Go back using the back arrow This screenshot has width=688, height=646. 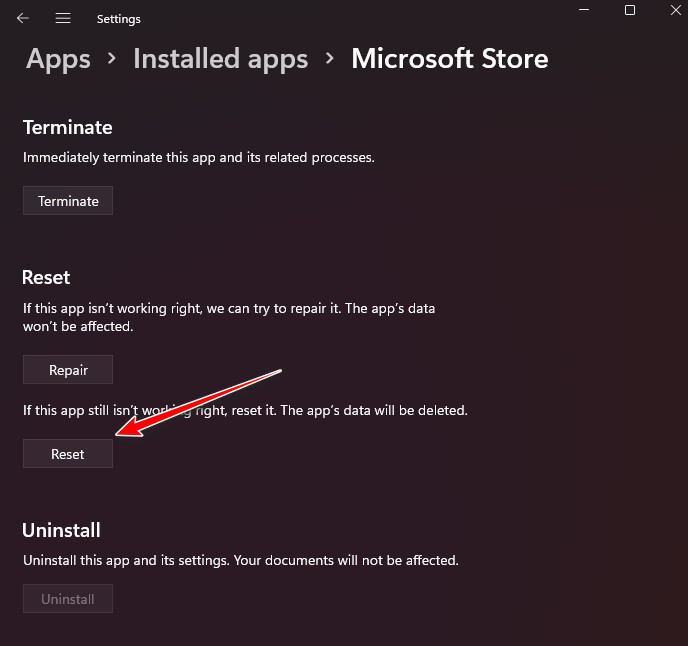point(23,19)
